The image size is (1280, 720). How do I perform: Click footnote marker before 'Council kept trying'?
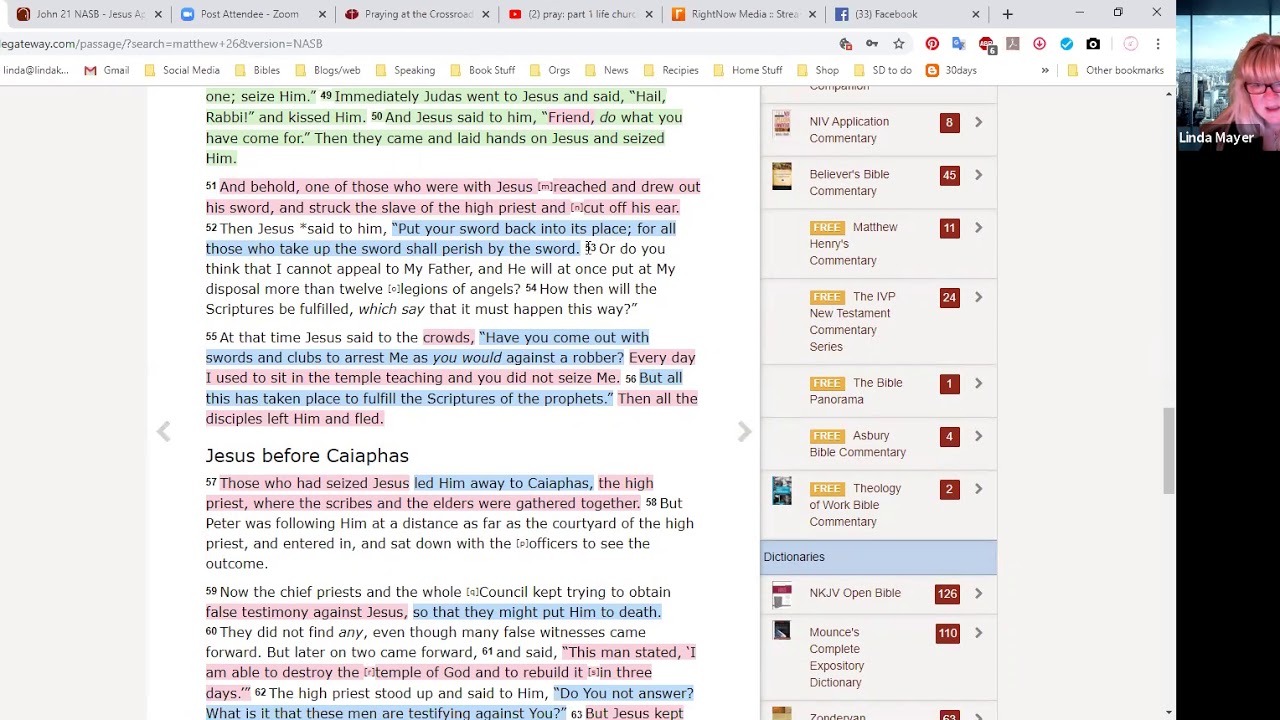click(x=472, y=592)
